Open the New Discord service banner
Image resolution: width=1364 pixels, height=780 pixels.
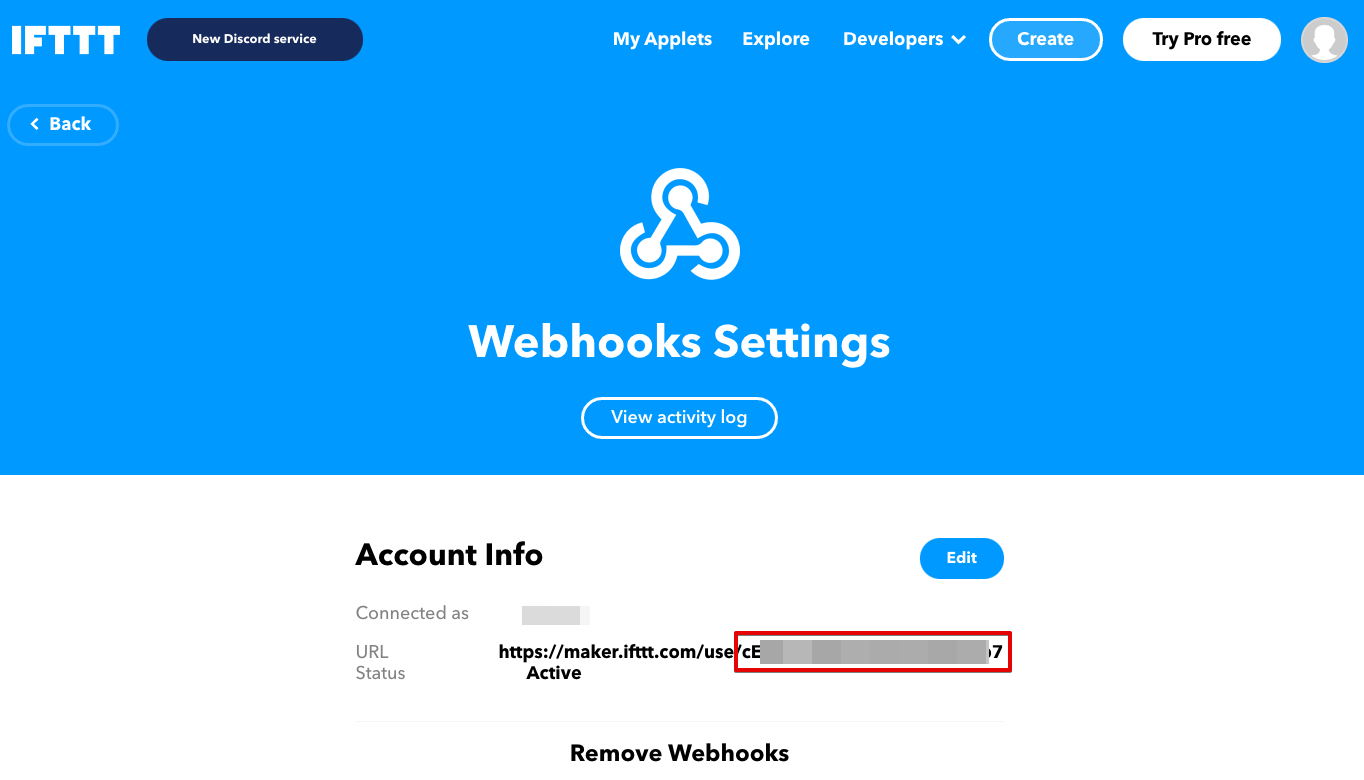click(x=255, y=39)
